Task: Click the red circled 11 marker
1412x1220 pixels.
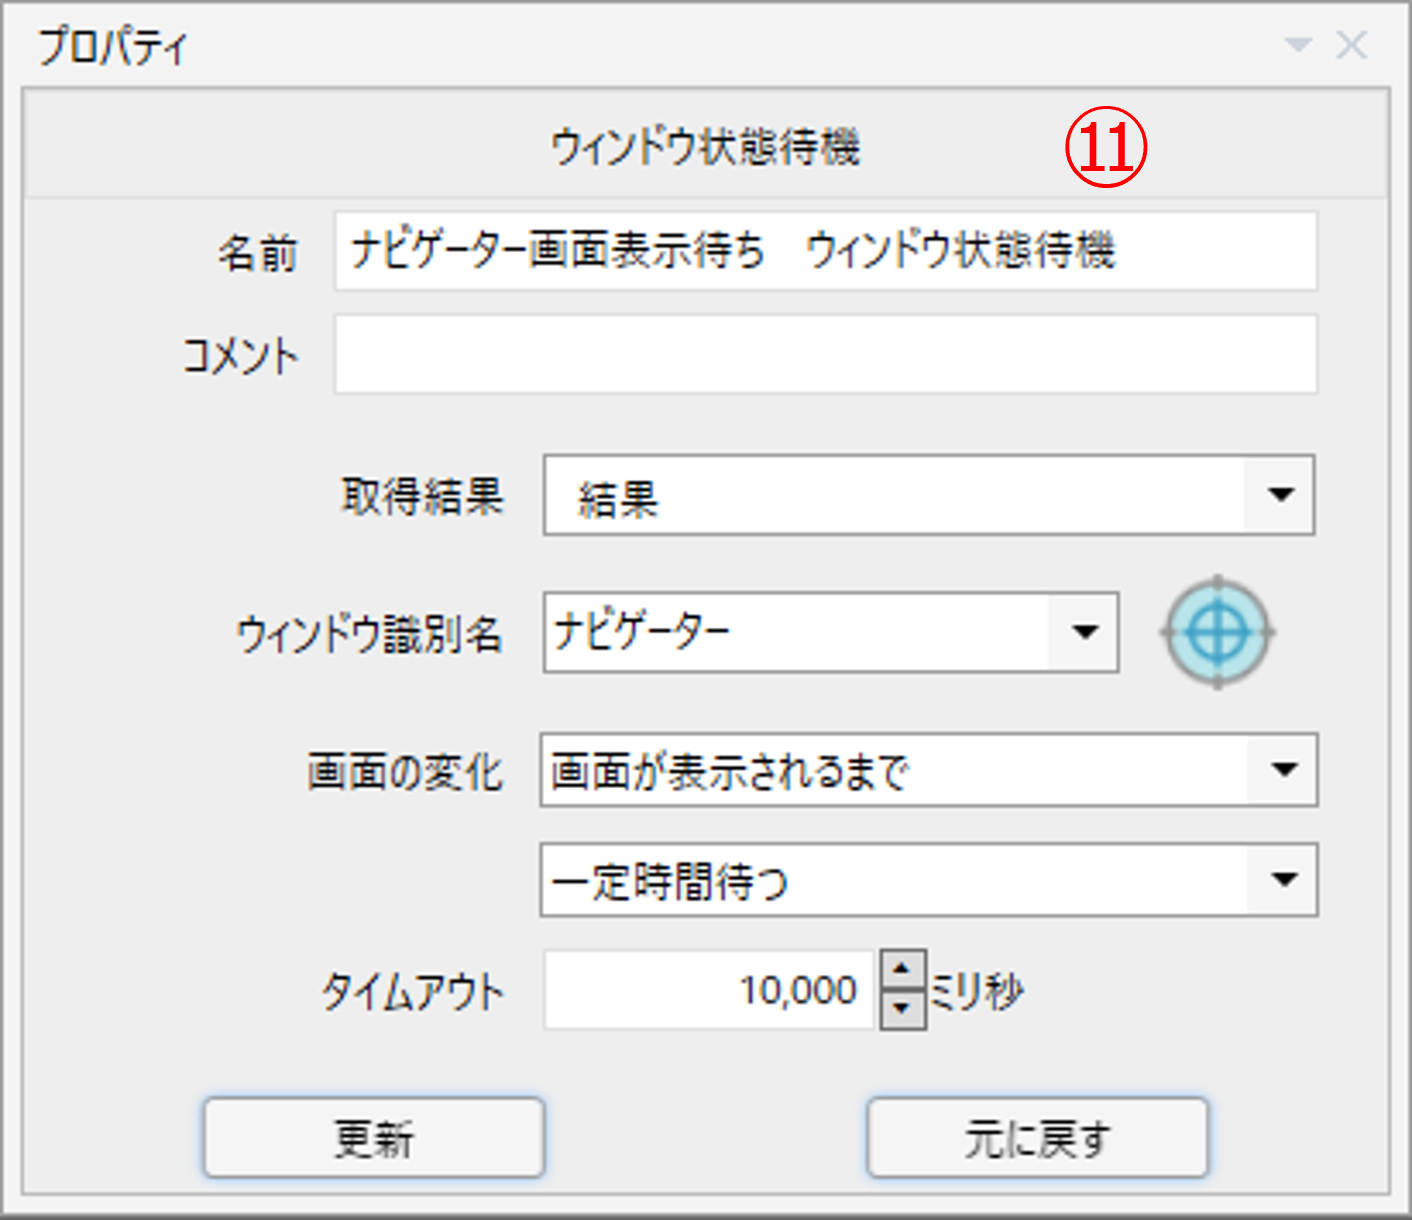Action: [1105, 148]
